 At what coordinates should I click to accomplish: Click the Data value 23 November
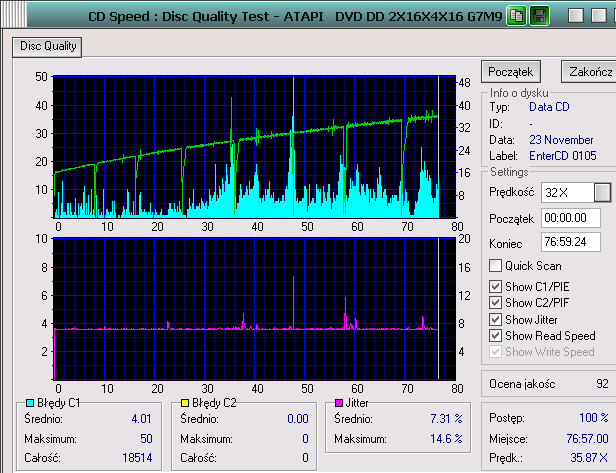click(561, 140)
